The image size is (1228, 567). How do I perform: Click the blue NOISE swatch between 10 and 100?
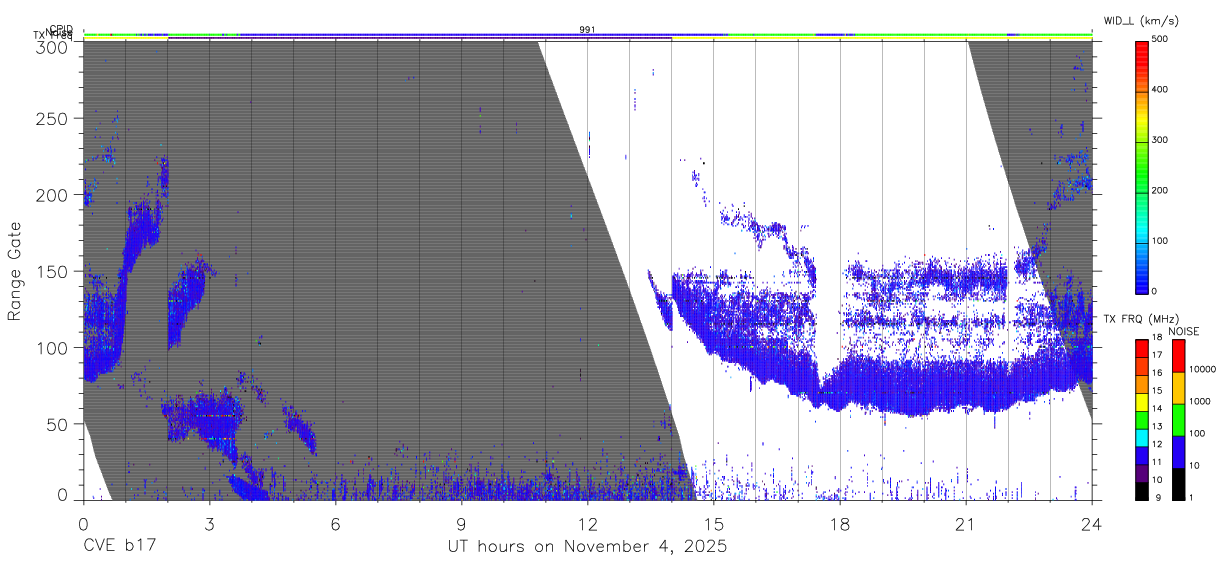[x=1178, y=451]
